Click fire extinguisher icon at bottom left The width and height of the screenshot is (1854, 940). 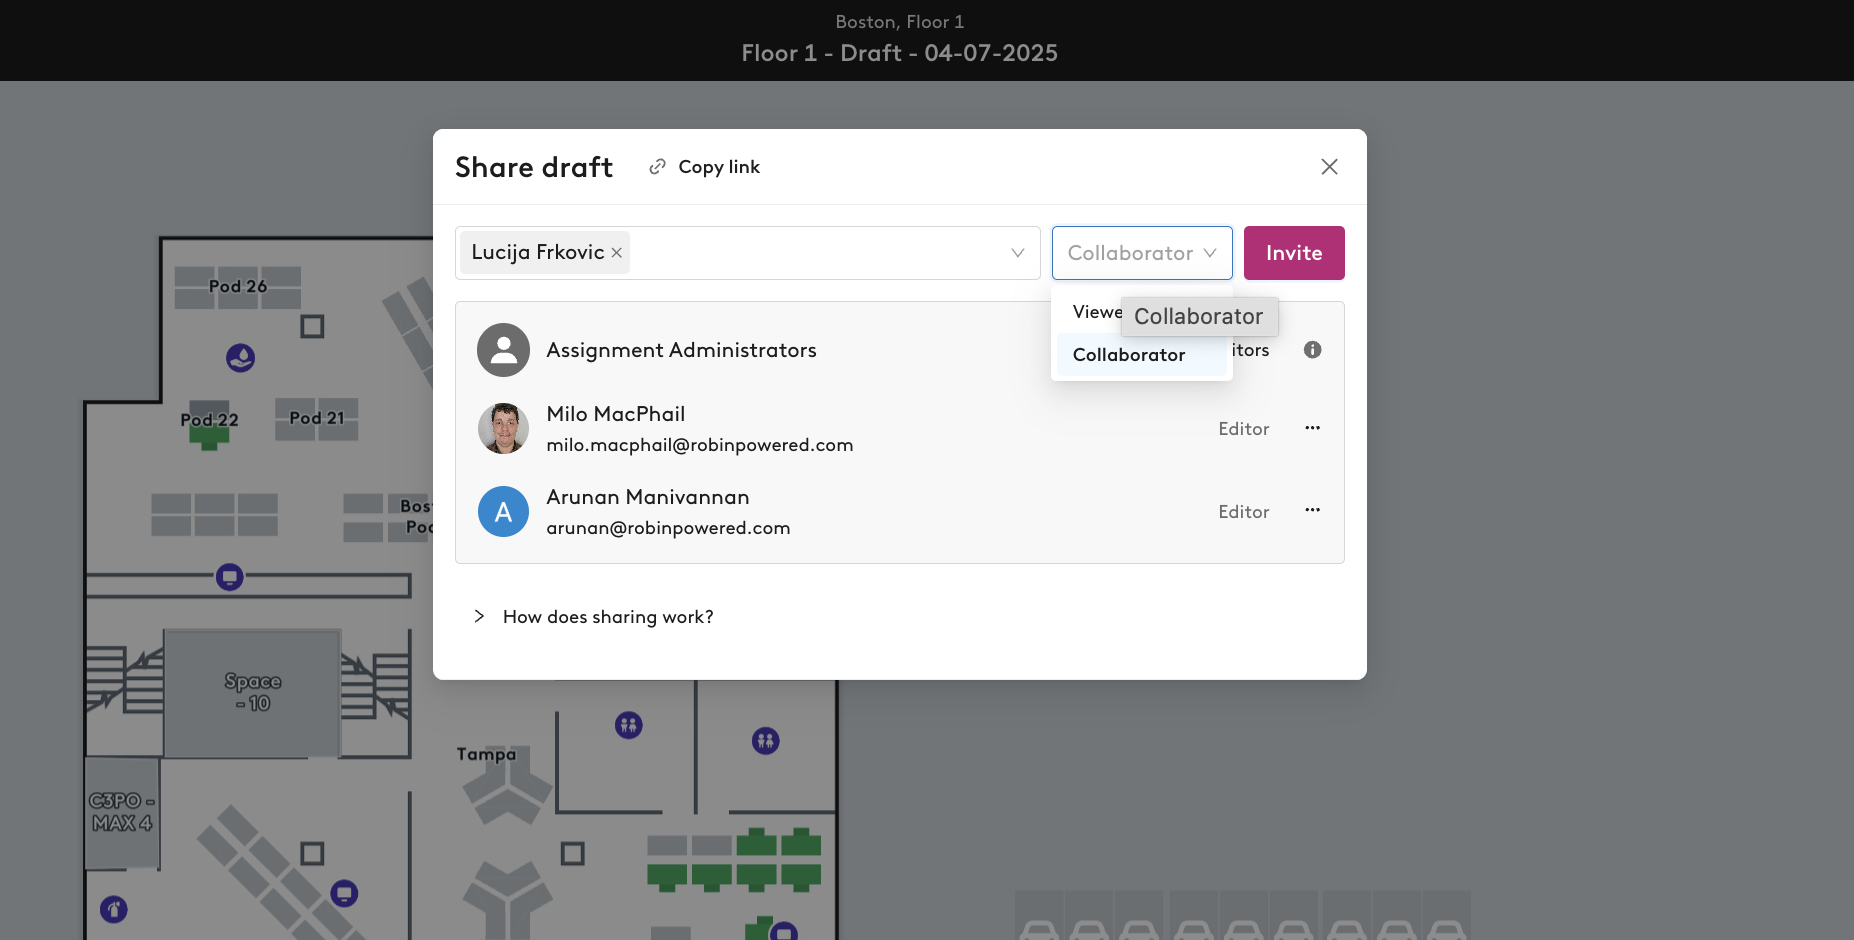tap(114, 909)
